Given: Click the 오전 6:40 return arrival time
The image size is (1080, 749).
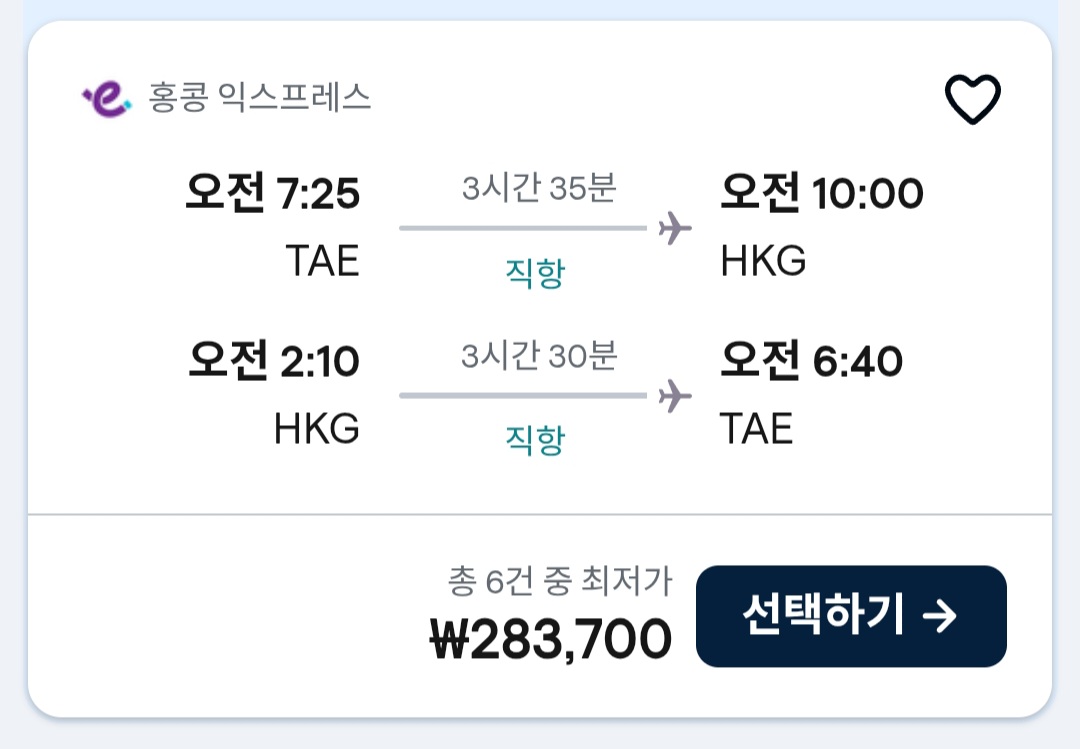Looking at the screenshot, I should click(x=811, y=361).
